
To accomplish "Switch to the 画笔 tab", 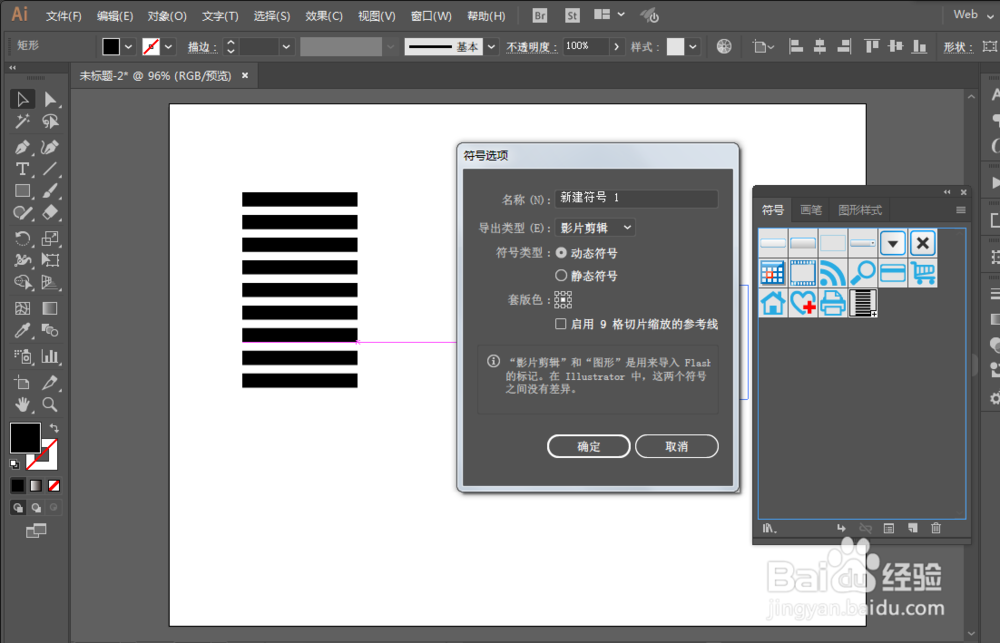I will point(811,210).
